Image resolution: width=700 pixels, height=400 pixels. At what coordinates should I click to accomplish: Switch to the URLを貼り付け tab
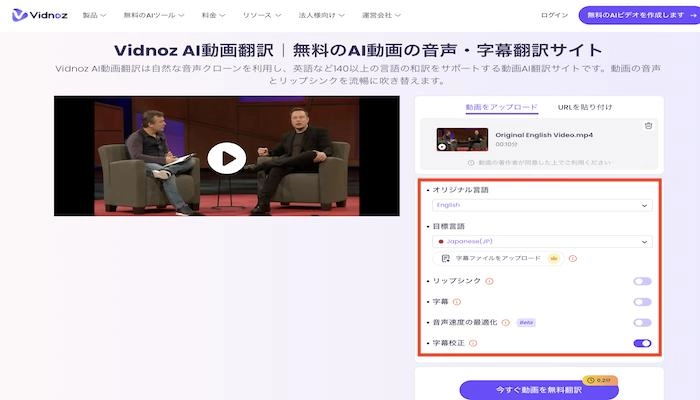tap(585, 107)
